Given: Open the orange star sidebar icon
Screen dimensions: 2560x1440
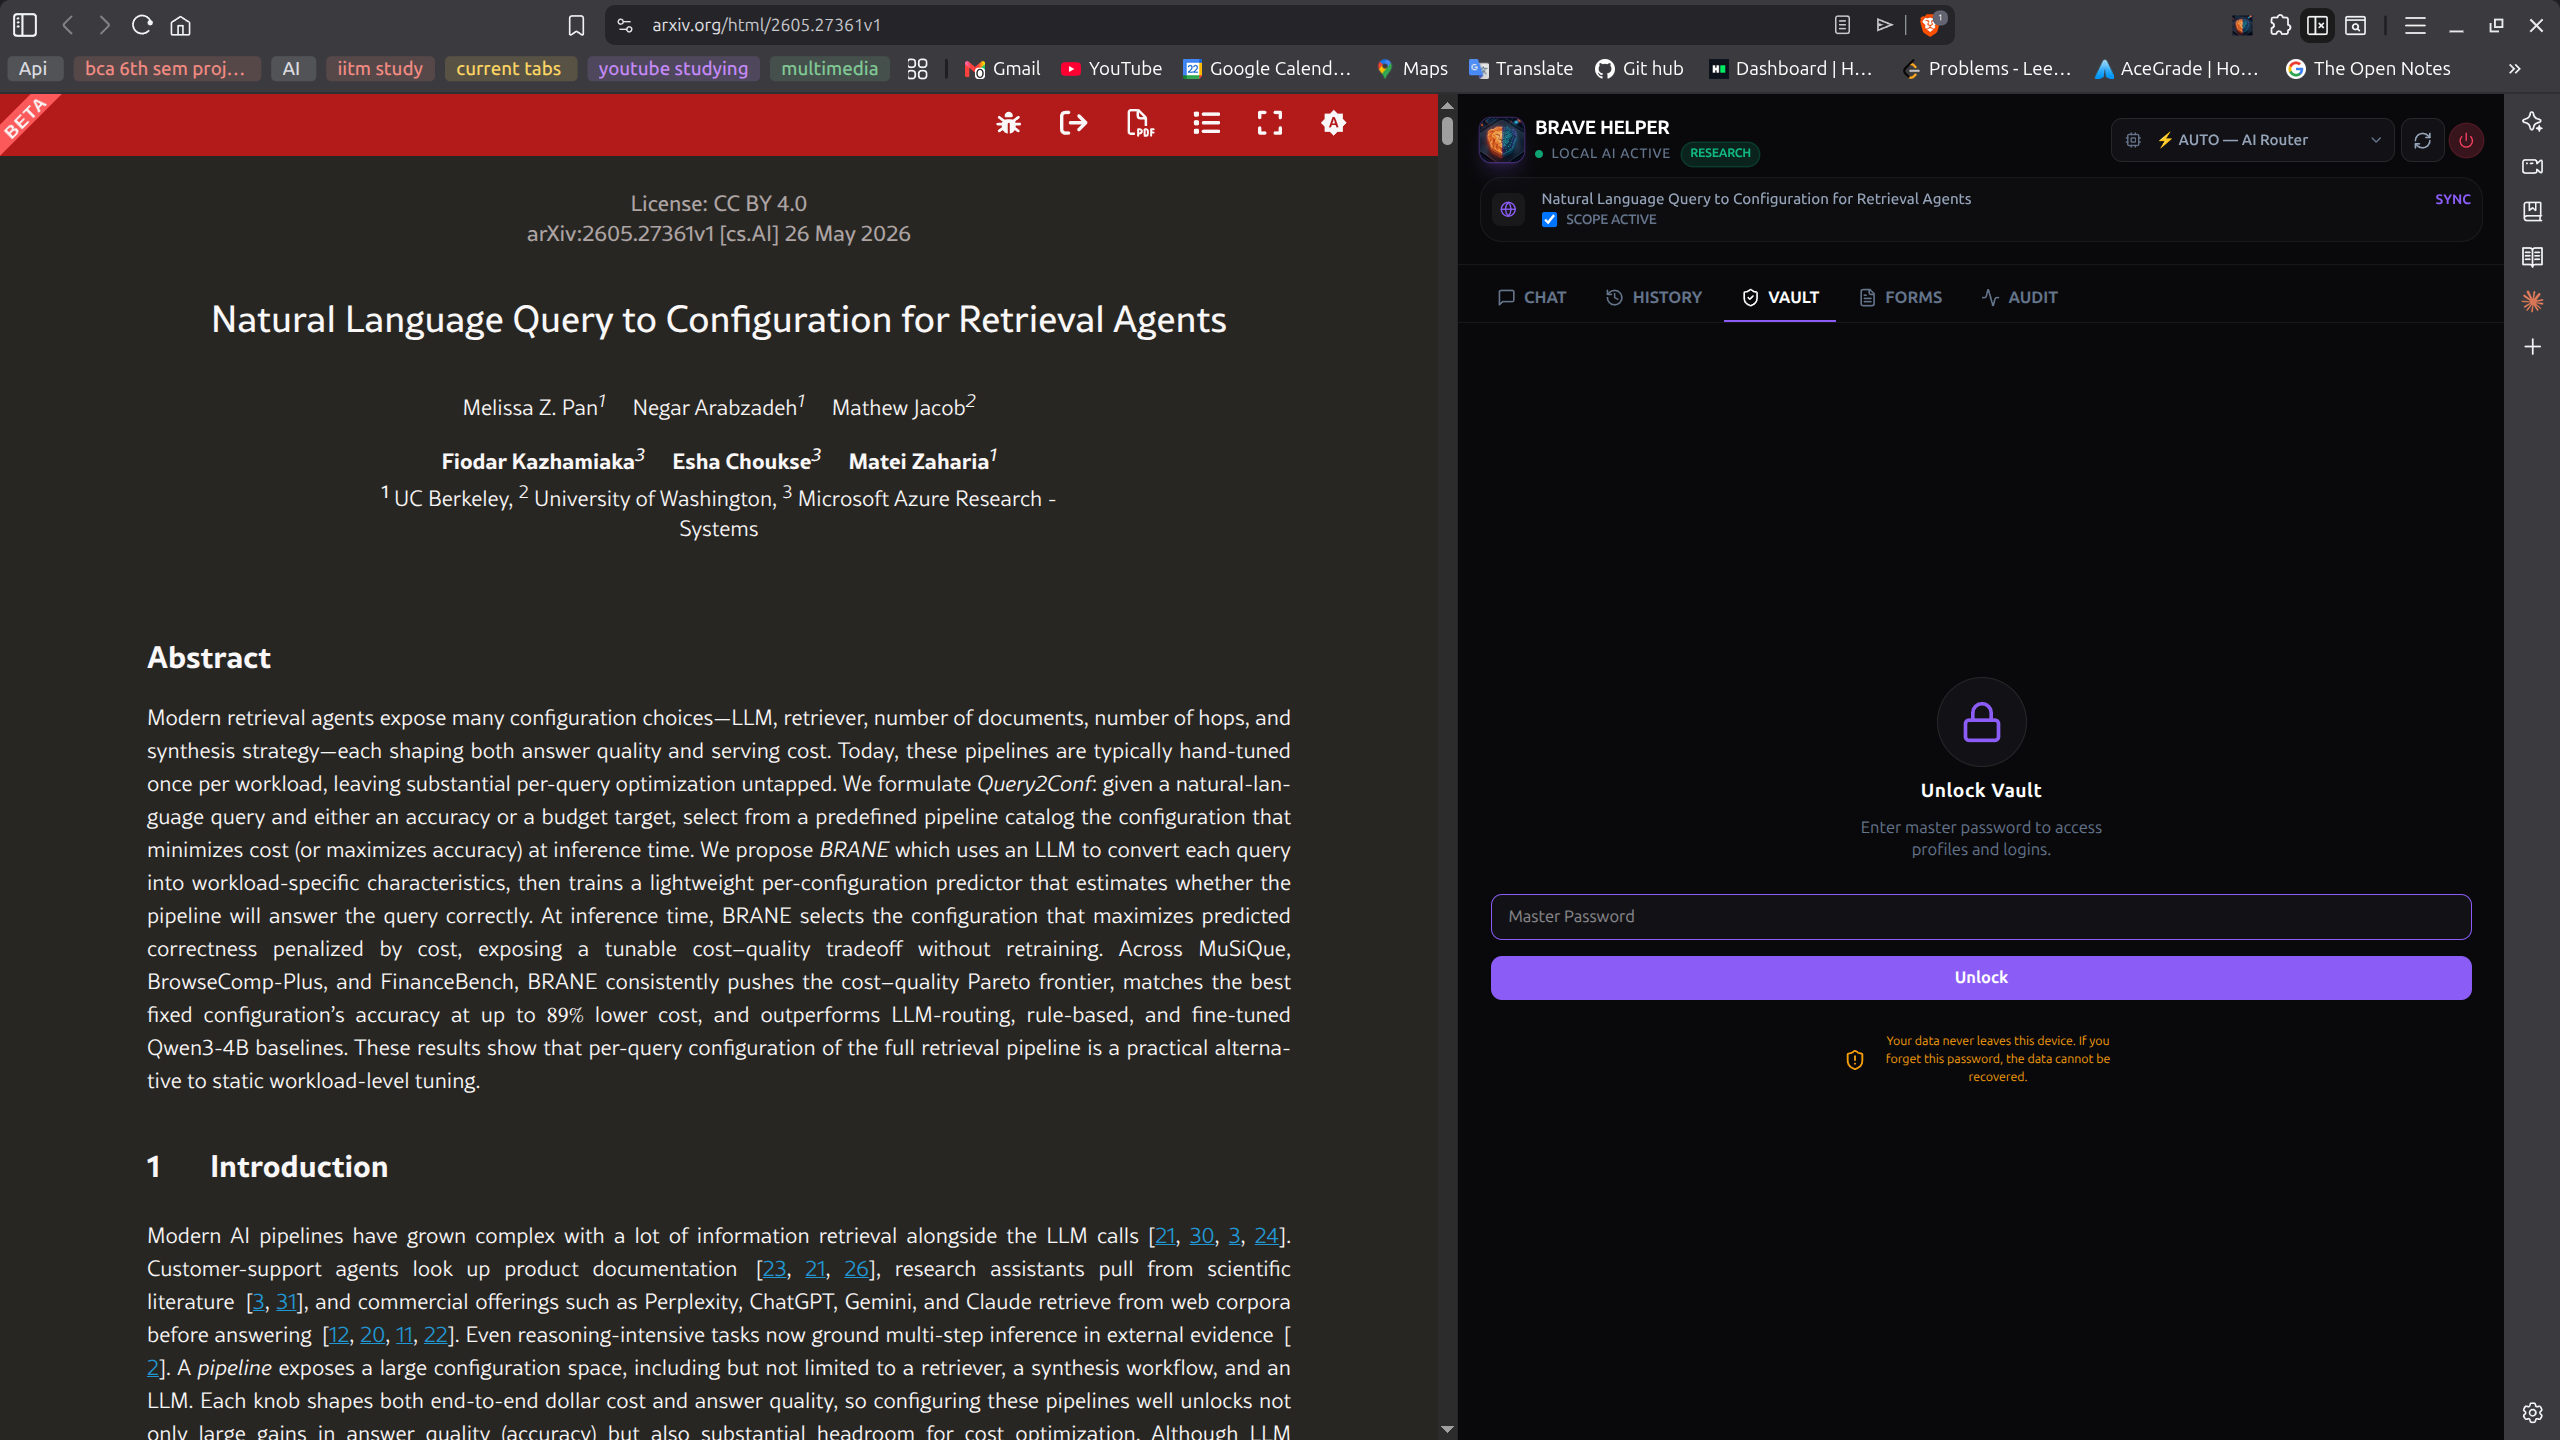Looking at the screenshot, I should click(2532, 301).
